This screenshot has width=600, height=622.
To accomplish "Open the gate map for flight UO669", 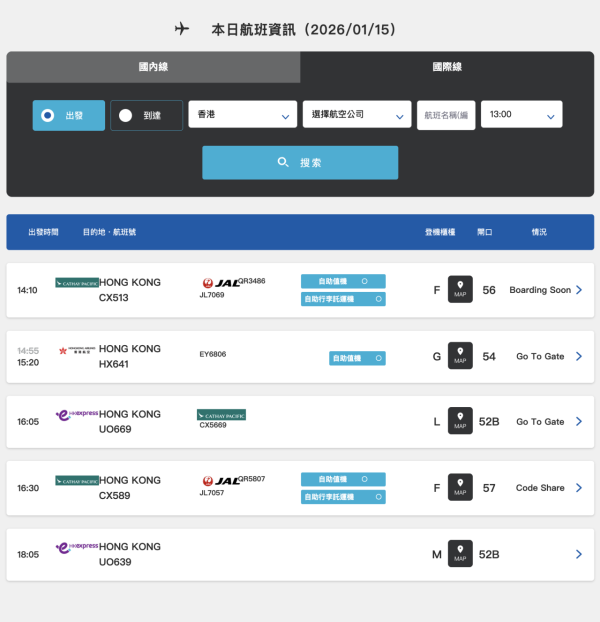I will coord(460,421).
